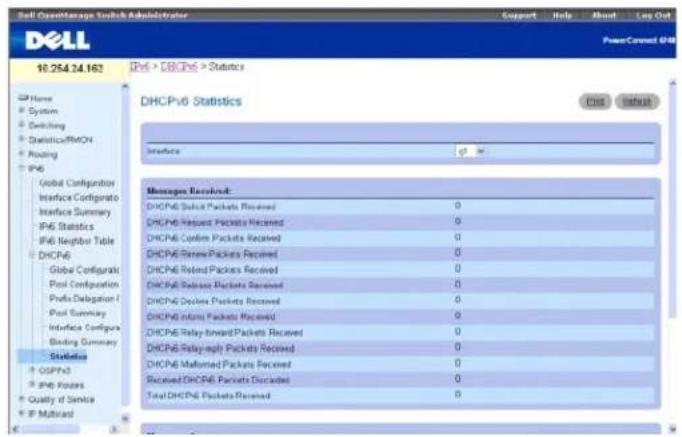Open the Interface dropdown

470,151
